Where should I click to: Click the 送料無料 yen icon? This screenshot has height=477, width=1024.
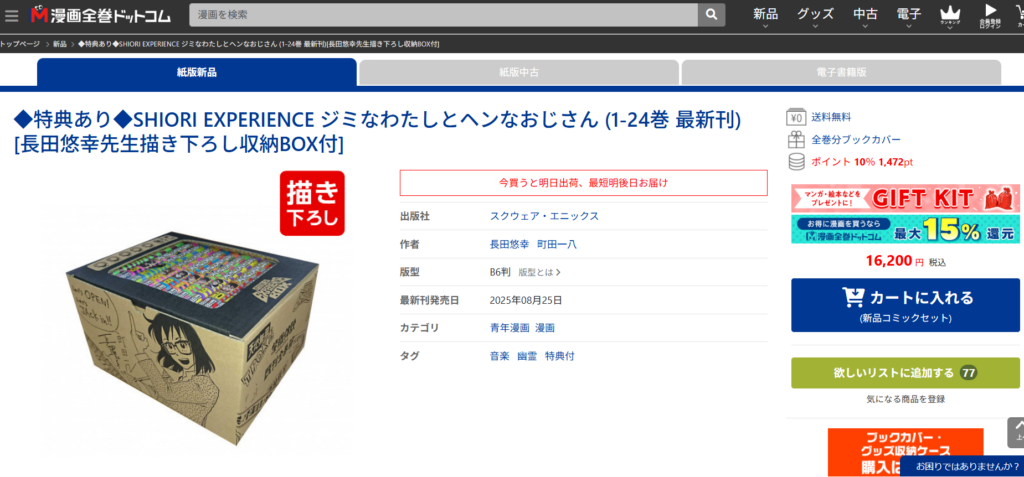pos(795,118)
